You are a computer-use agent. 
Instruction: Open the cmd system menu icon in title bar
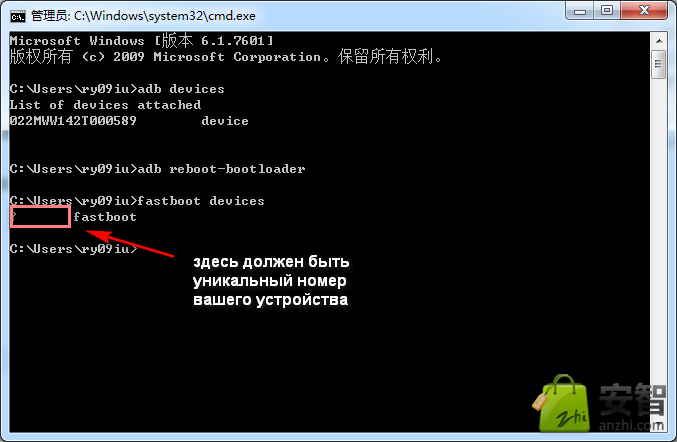(x=17, y=16)
